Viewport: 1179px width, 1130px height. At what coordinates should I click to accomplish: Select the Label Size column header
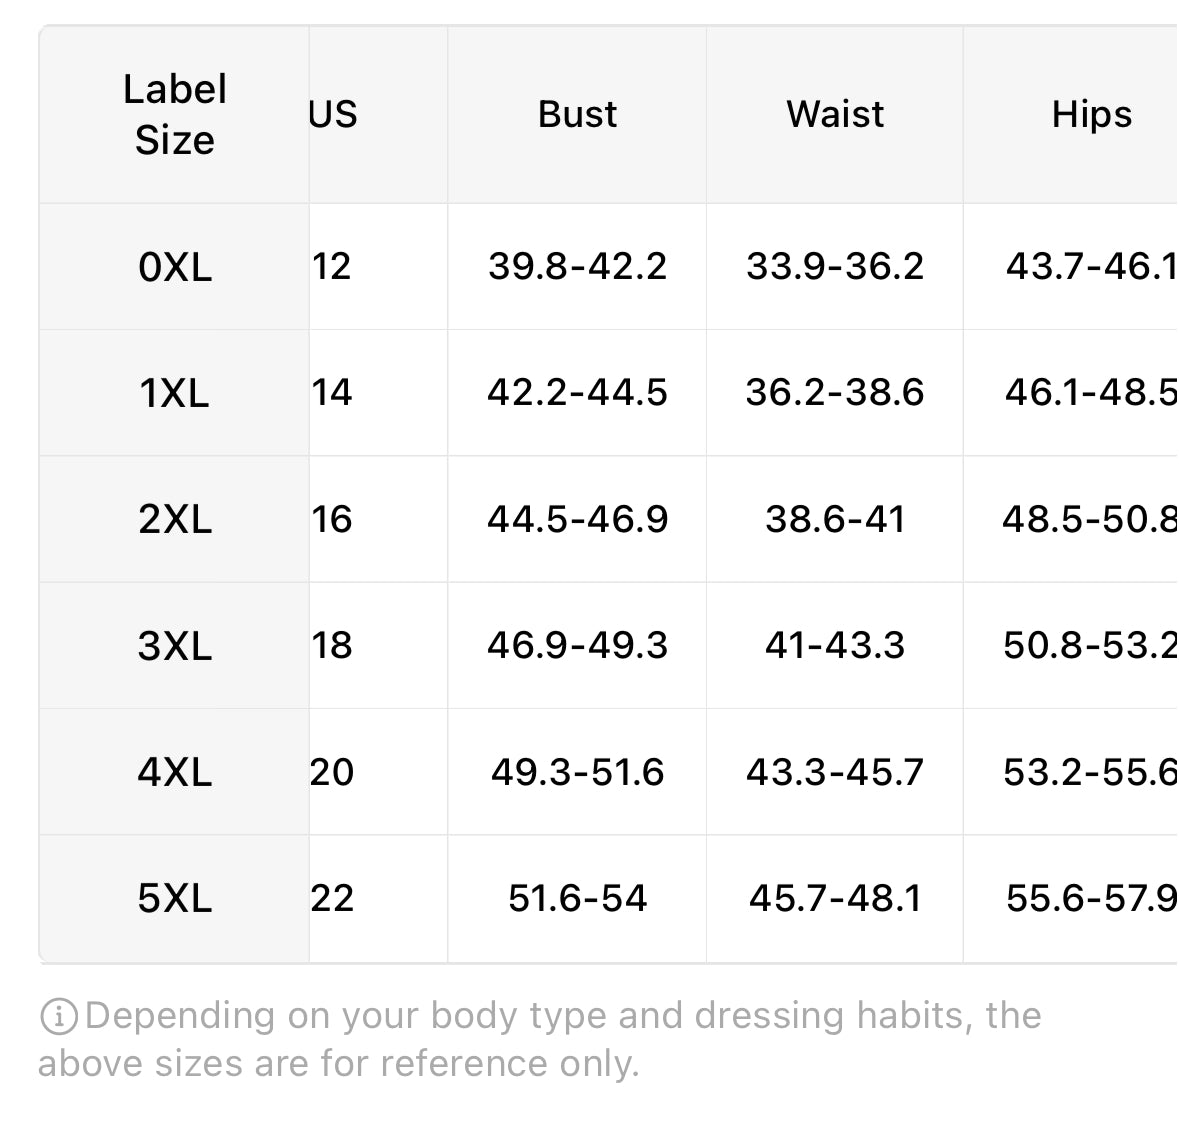[x=174, y=114]
